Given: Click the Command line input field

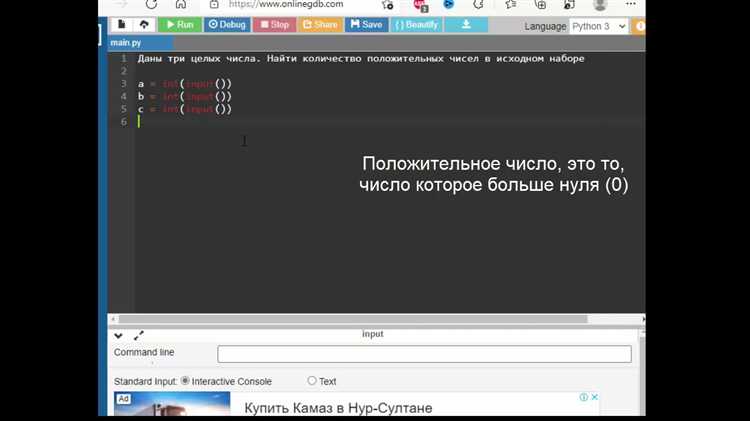Looking at the screenshot, I should 424,354.
